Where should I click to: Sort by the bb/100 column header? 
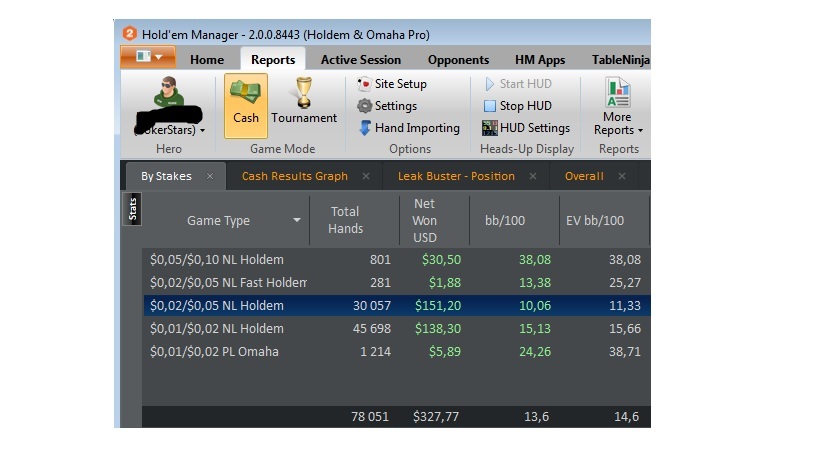click(505, 220)
